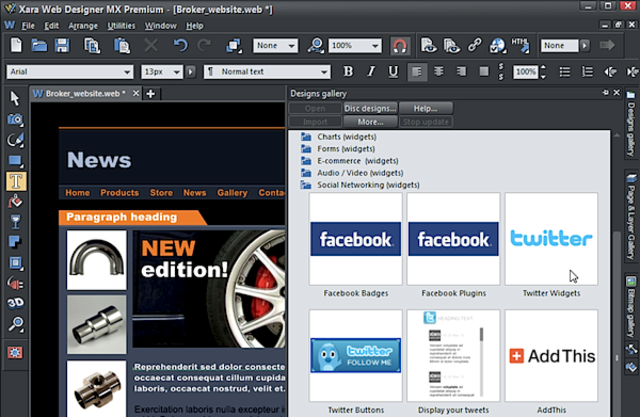The width and height of the screenshot is (640, 417).
Task: Open the Help menu
Action: click(195, 26)
